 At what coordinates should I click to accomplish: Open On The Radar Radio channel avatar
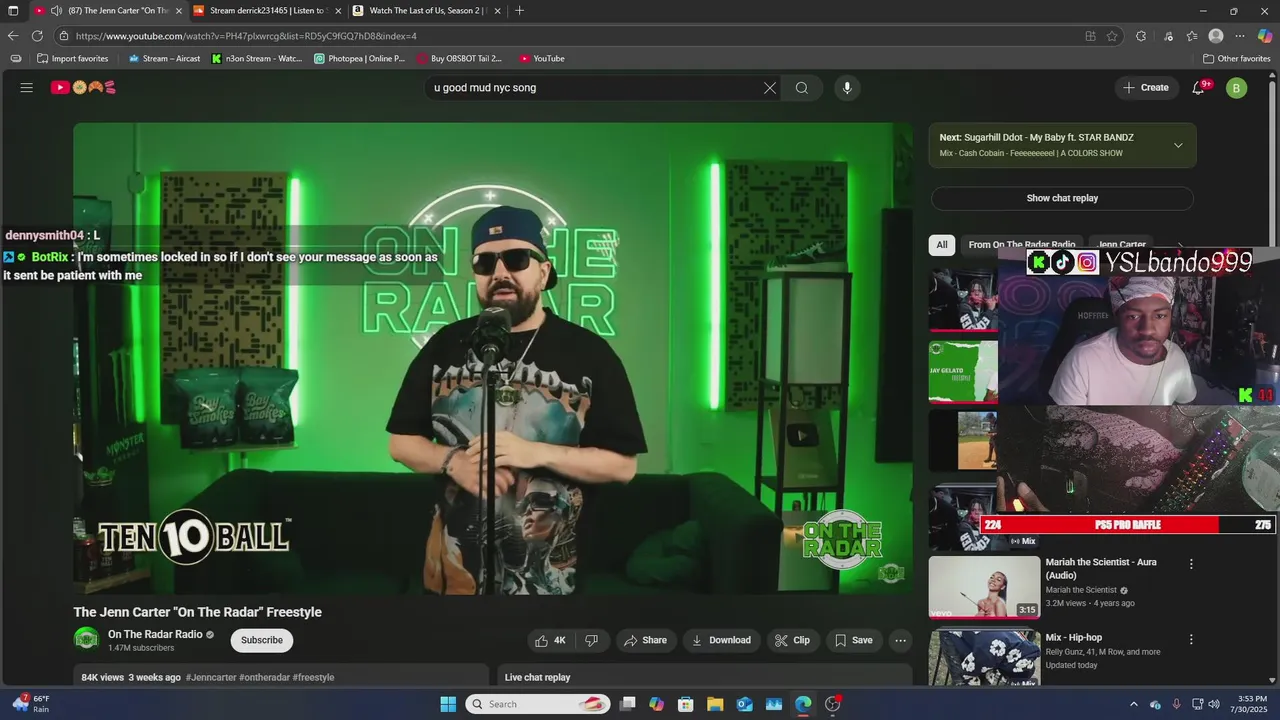pyautogui.click(x=87, y=639)
